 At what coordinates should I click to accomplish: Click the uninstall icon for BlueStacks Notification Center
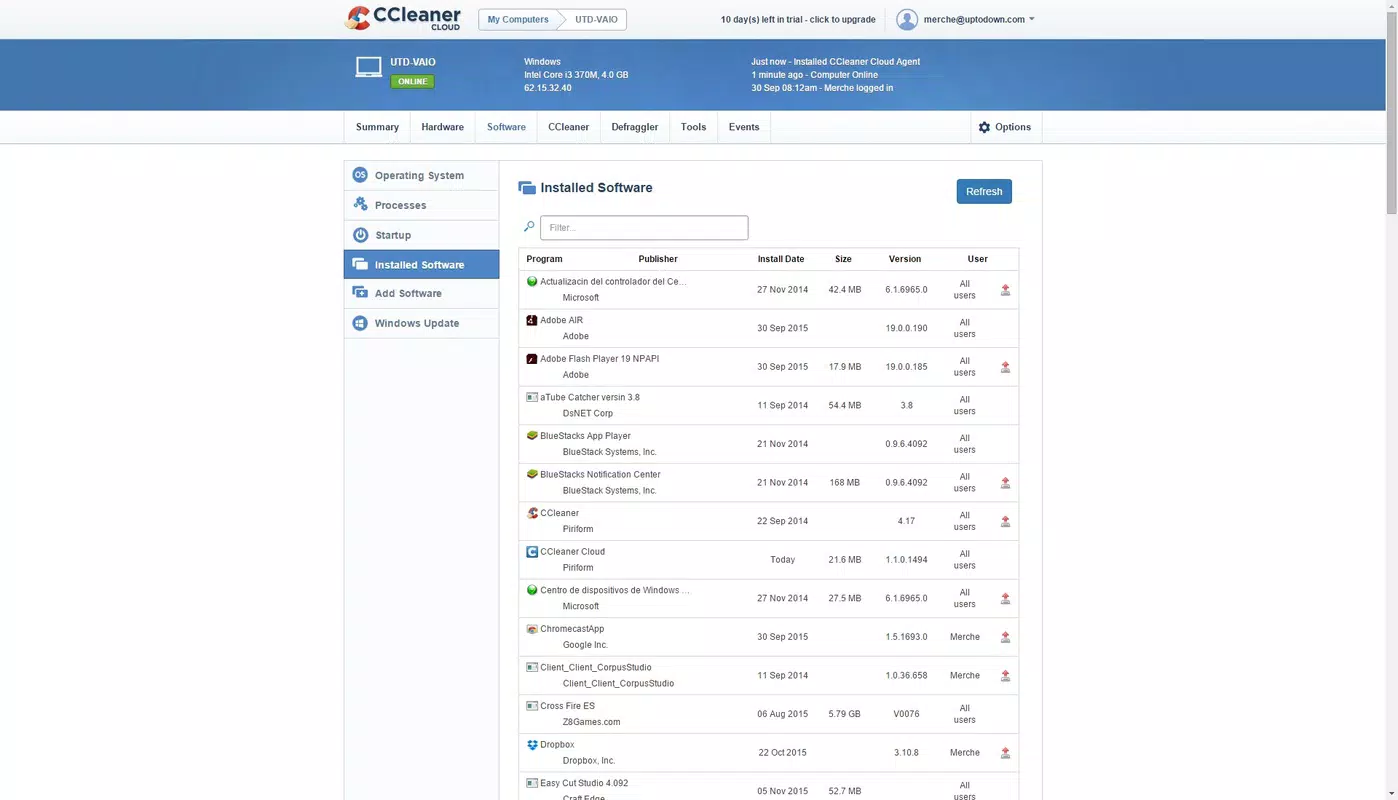pyautogui.click(x=1005, y=483)
